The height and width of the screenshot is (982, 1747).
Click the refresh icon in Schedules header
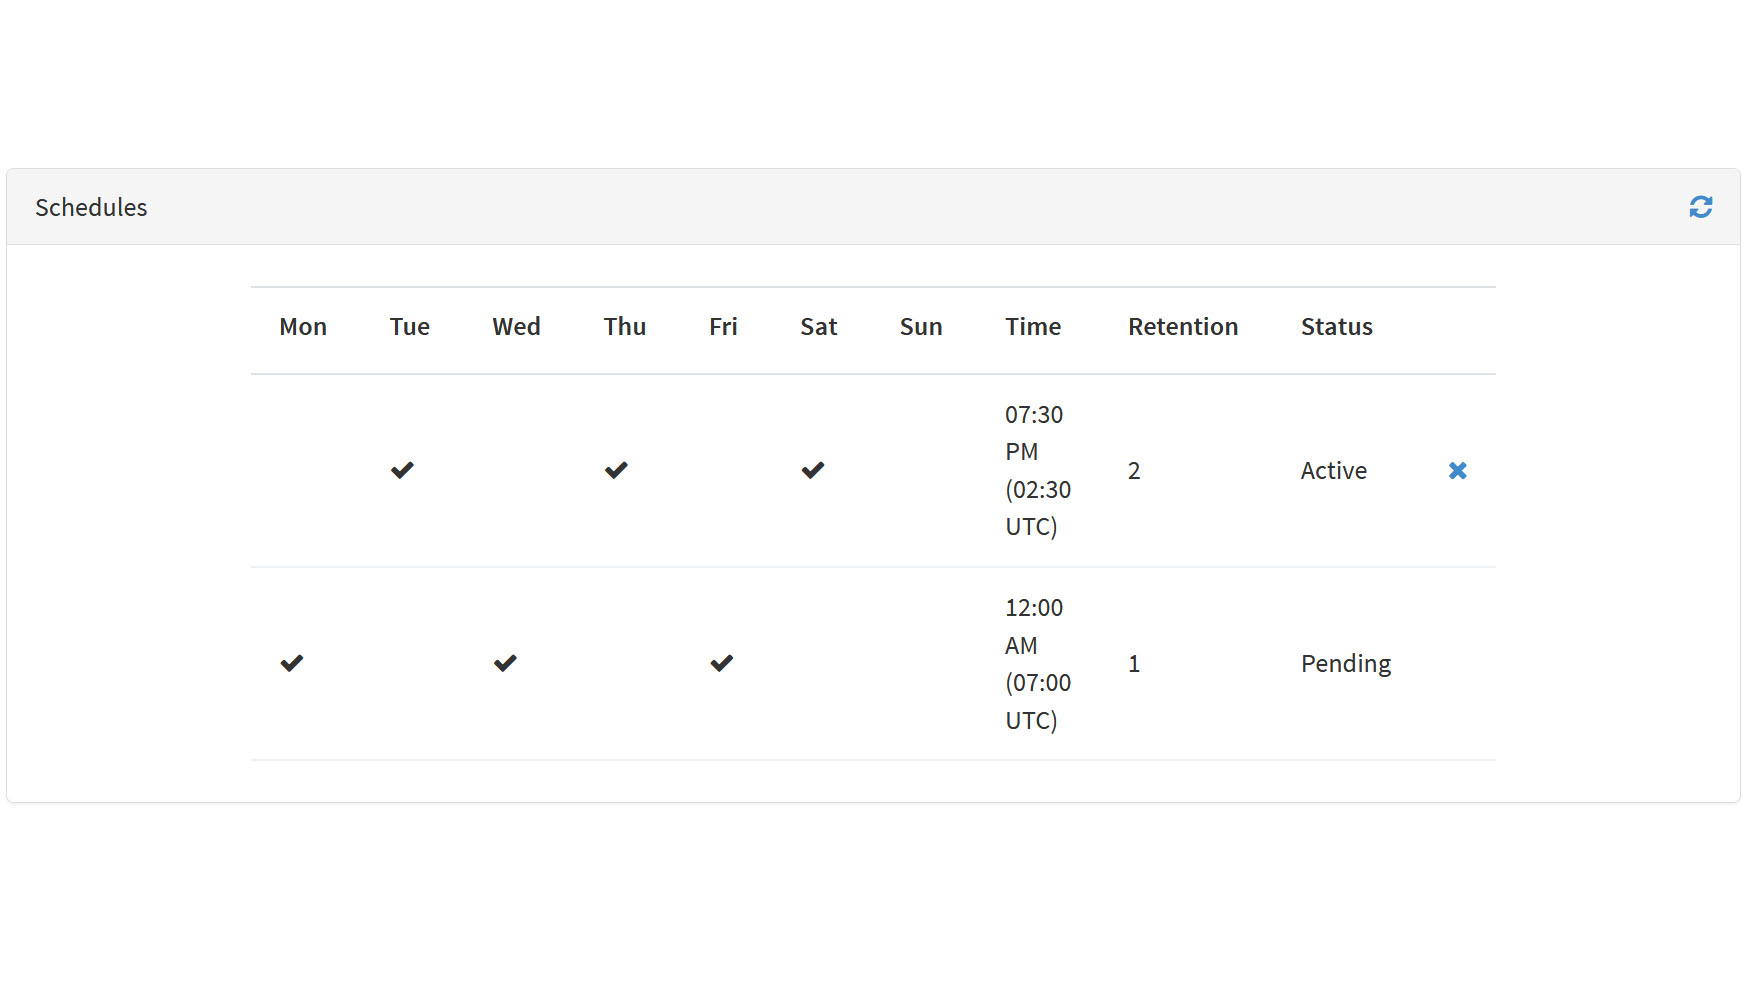pos(1702,206)
